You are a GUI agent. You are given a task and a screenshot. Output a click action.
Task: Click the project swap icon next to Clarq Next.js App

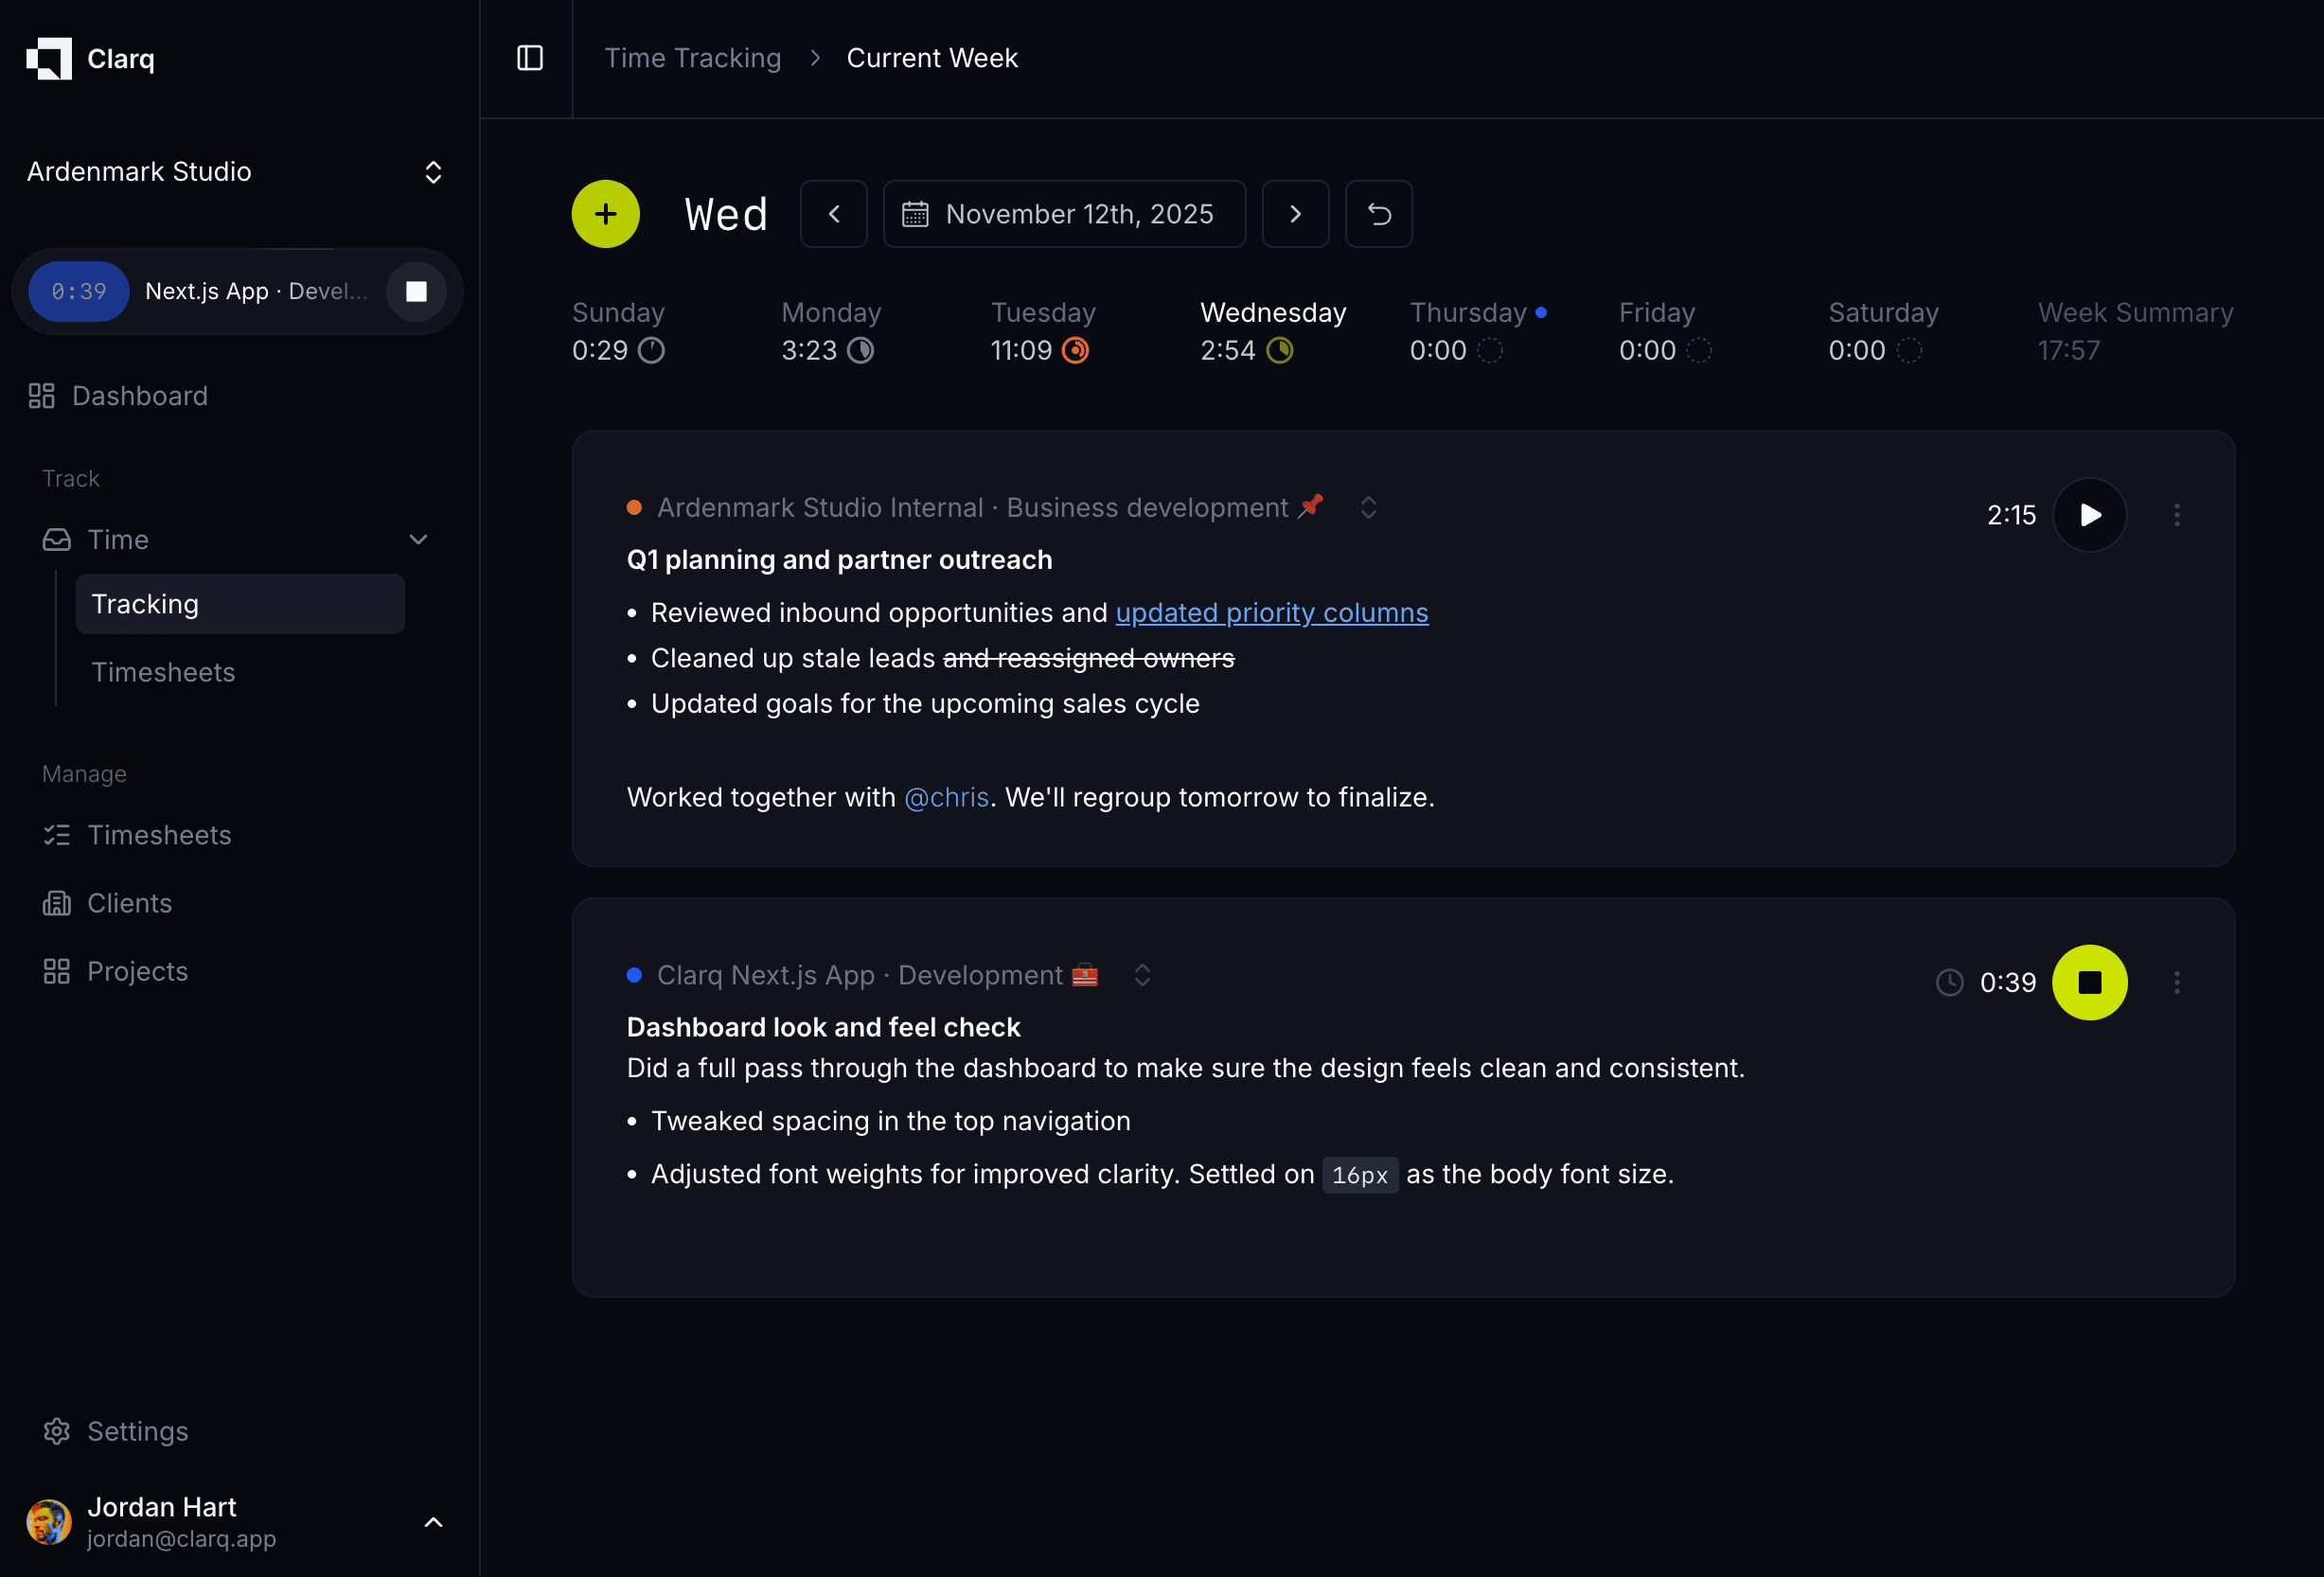[x=1141, y=975]
